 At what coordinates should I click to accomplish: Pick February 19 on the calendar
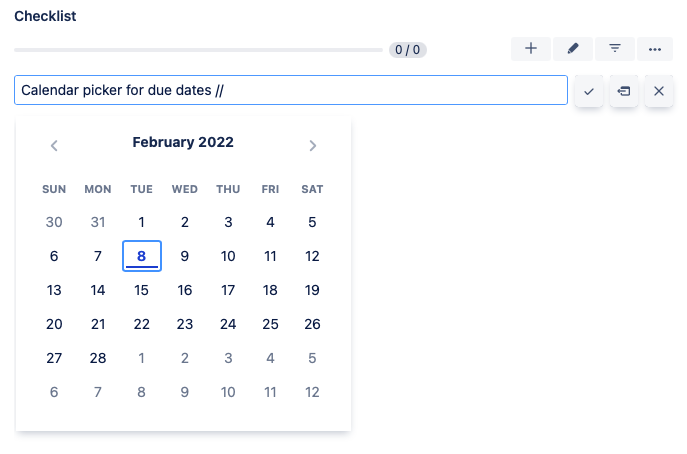pos(312,290)
